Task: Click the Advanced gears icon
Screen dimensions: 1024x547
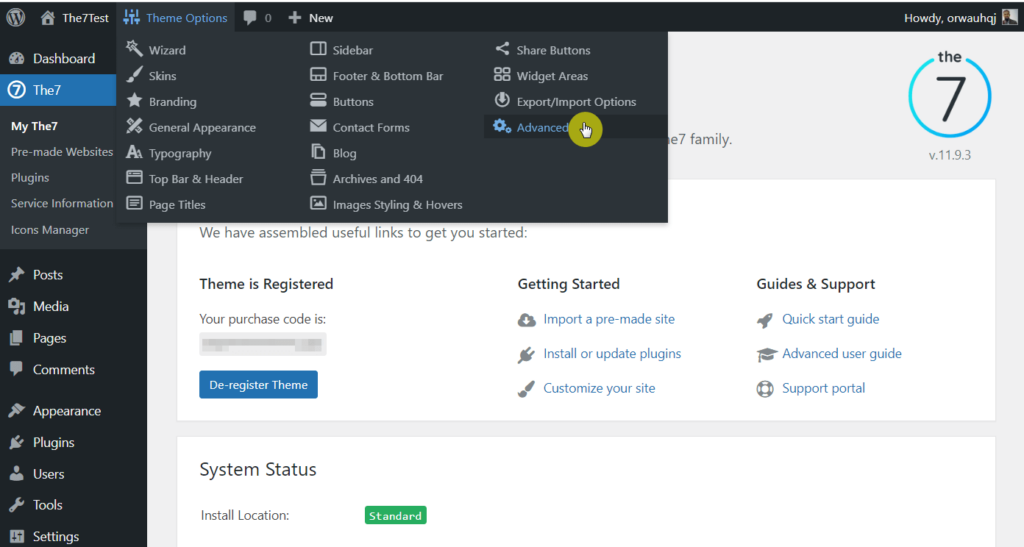Action: (x=502, y=127)
